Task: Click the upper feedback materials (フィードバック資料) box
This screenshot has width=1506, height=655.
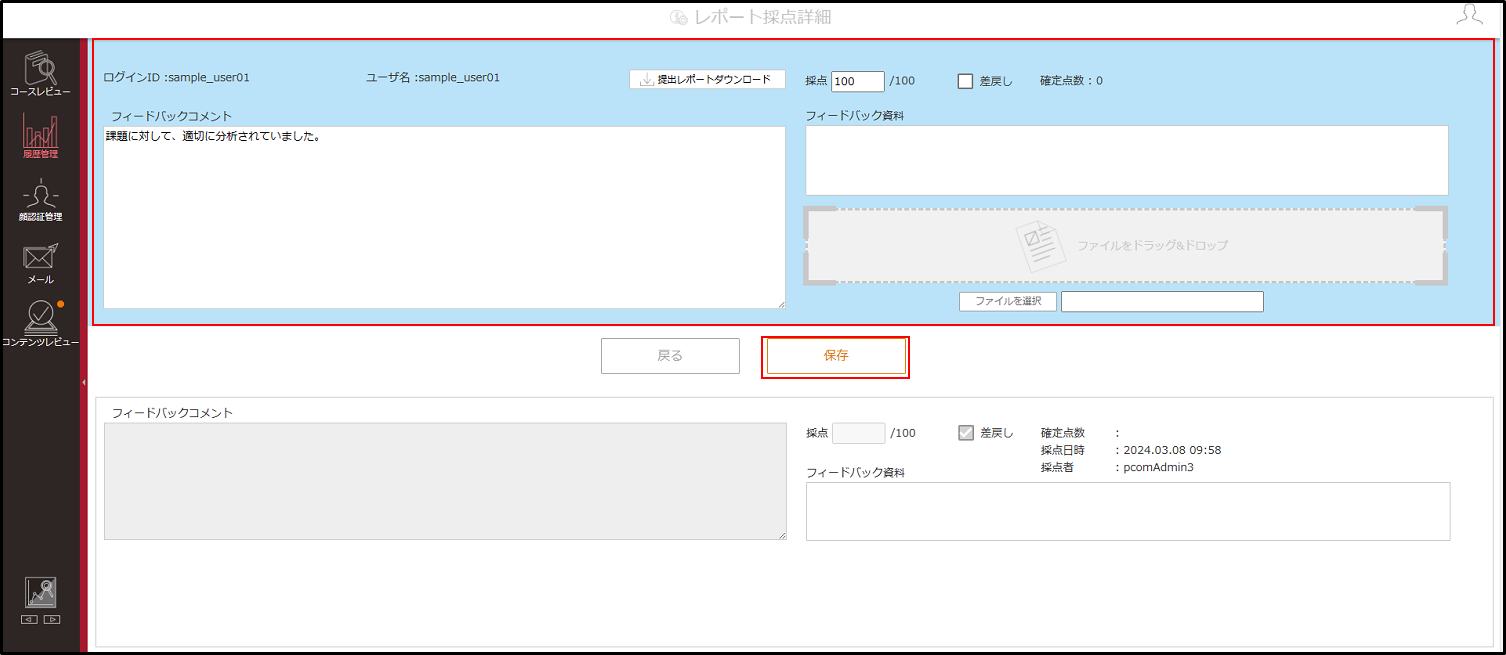Action: [x=1127, y=160]
